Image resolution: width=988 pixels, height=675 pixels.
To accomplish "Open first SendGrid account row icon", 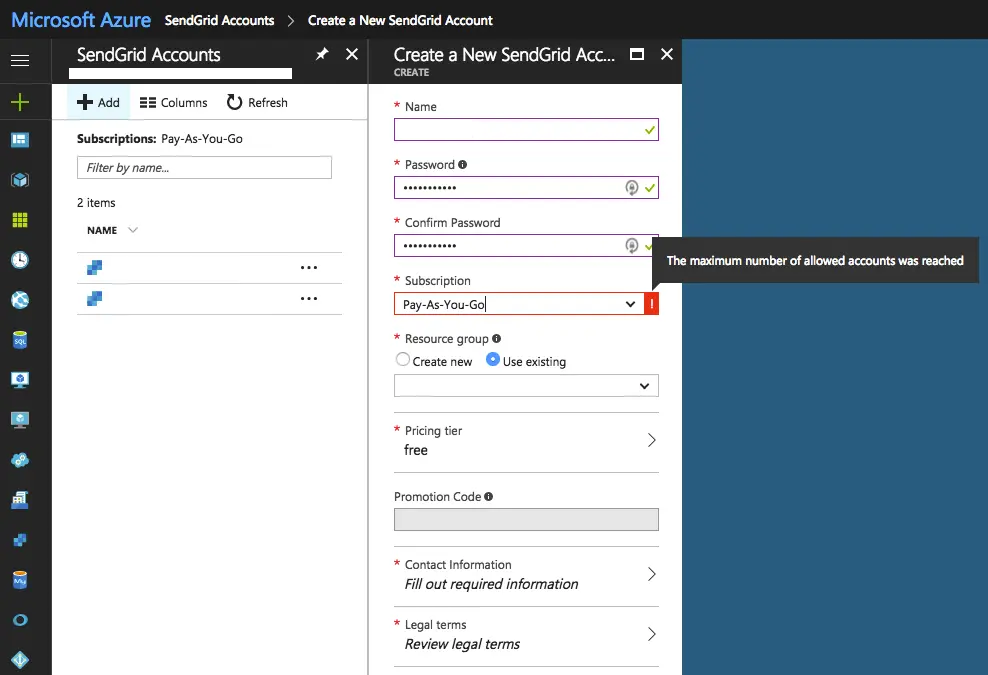I will click(x=95, y=268).
